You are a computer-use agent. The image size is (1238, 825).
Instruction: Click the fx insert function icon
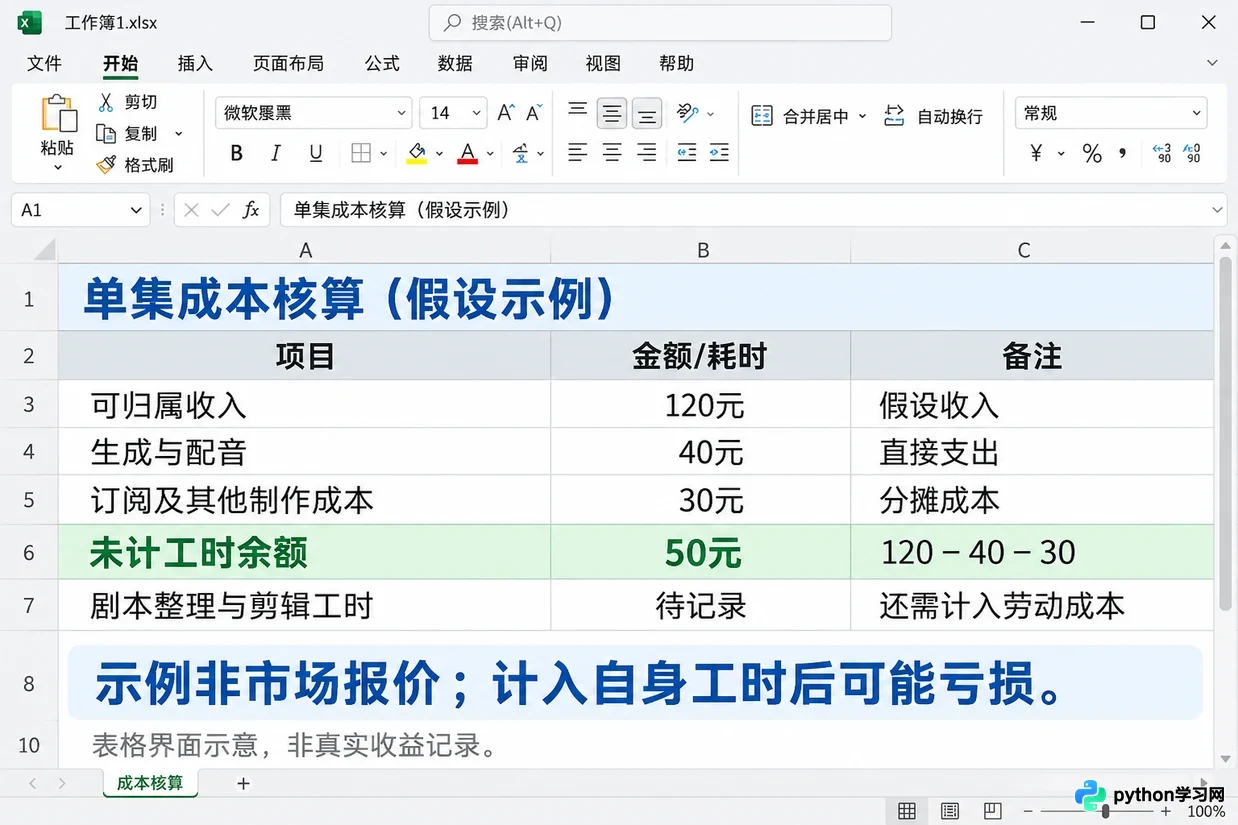[x=251, y=210]
